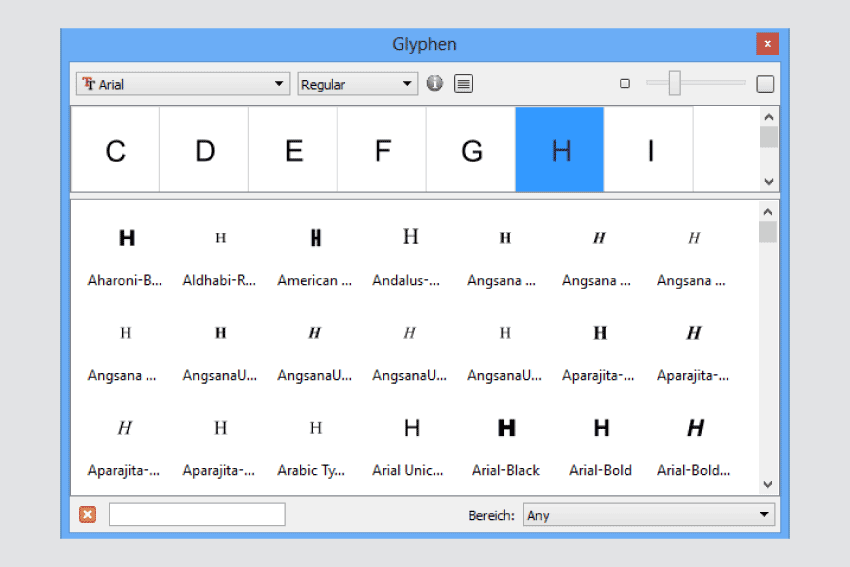Select glyph E in the glyph grid
The image size is (850, 567).
(293, 150)
